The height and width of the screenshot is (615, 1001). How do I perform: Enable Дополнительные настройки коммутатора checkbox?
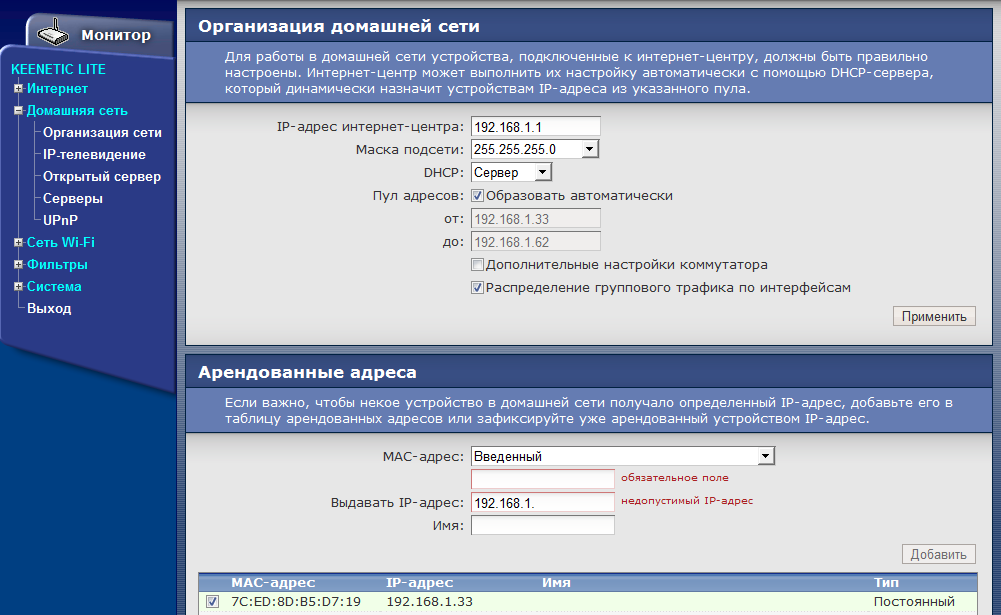click(x=478, y=264)
